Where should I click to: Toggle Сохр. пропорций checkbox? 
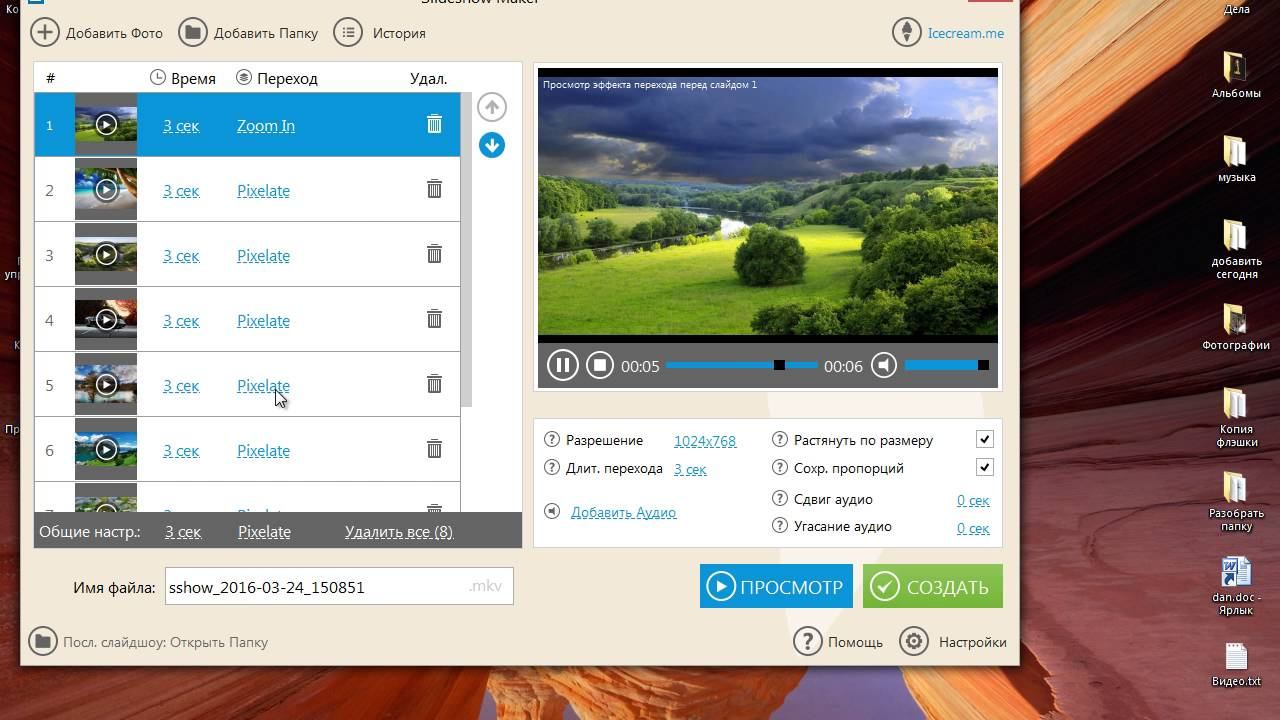985,468
